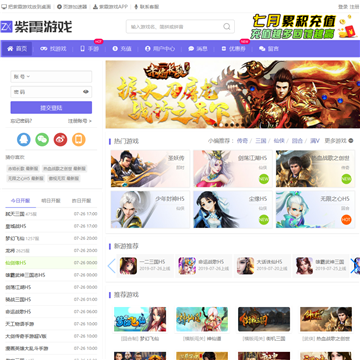The width and height of the screenshot is (360, 360).
Task: Click 紫霞游戏APP download link
Action: pos(110,7)
